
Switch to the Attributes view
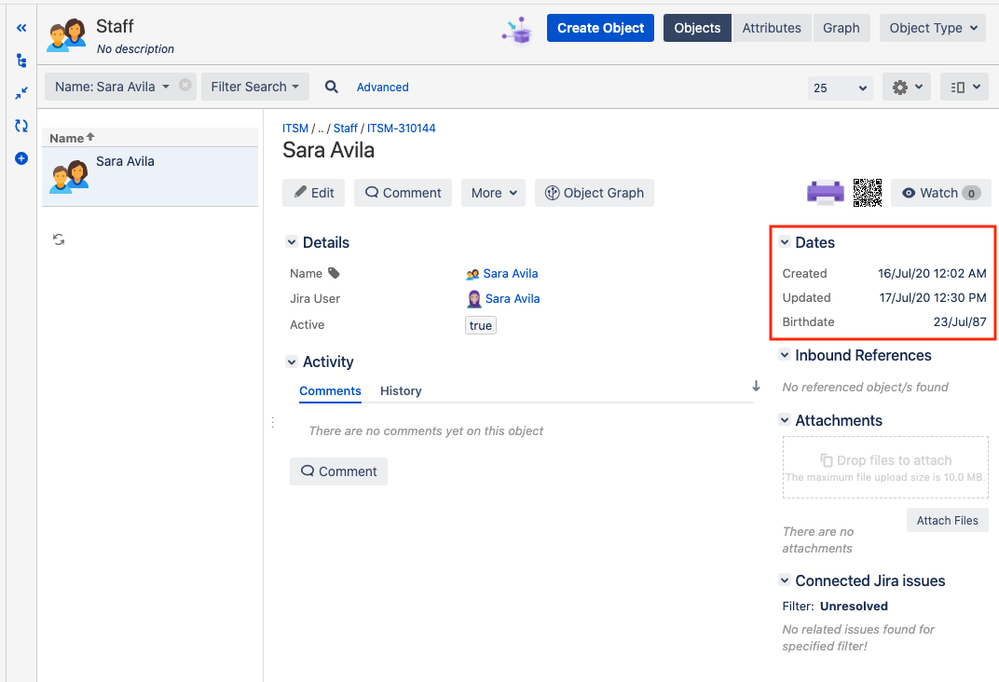(x=772, y=28)
